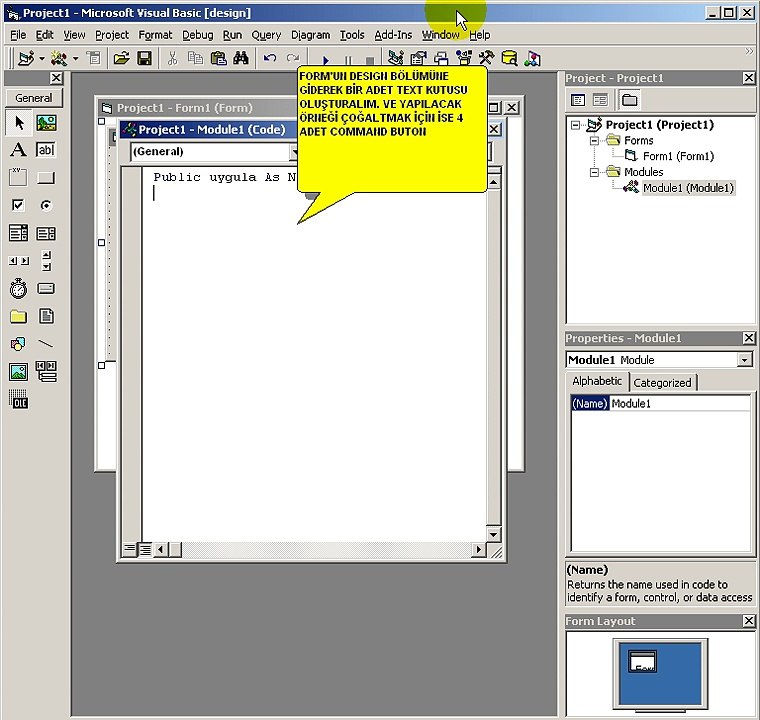
Task: Click the form thumbnail in Form Layout
Action: pos(642,662)
